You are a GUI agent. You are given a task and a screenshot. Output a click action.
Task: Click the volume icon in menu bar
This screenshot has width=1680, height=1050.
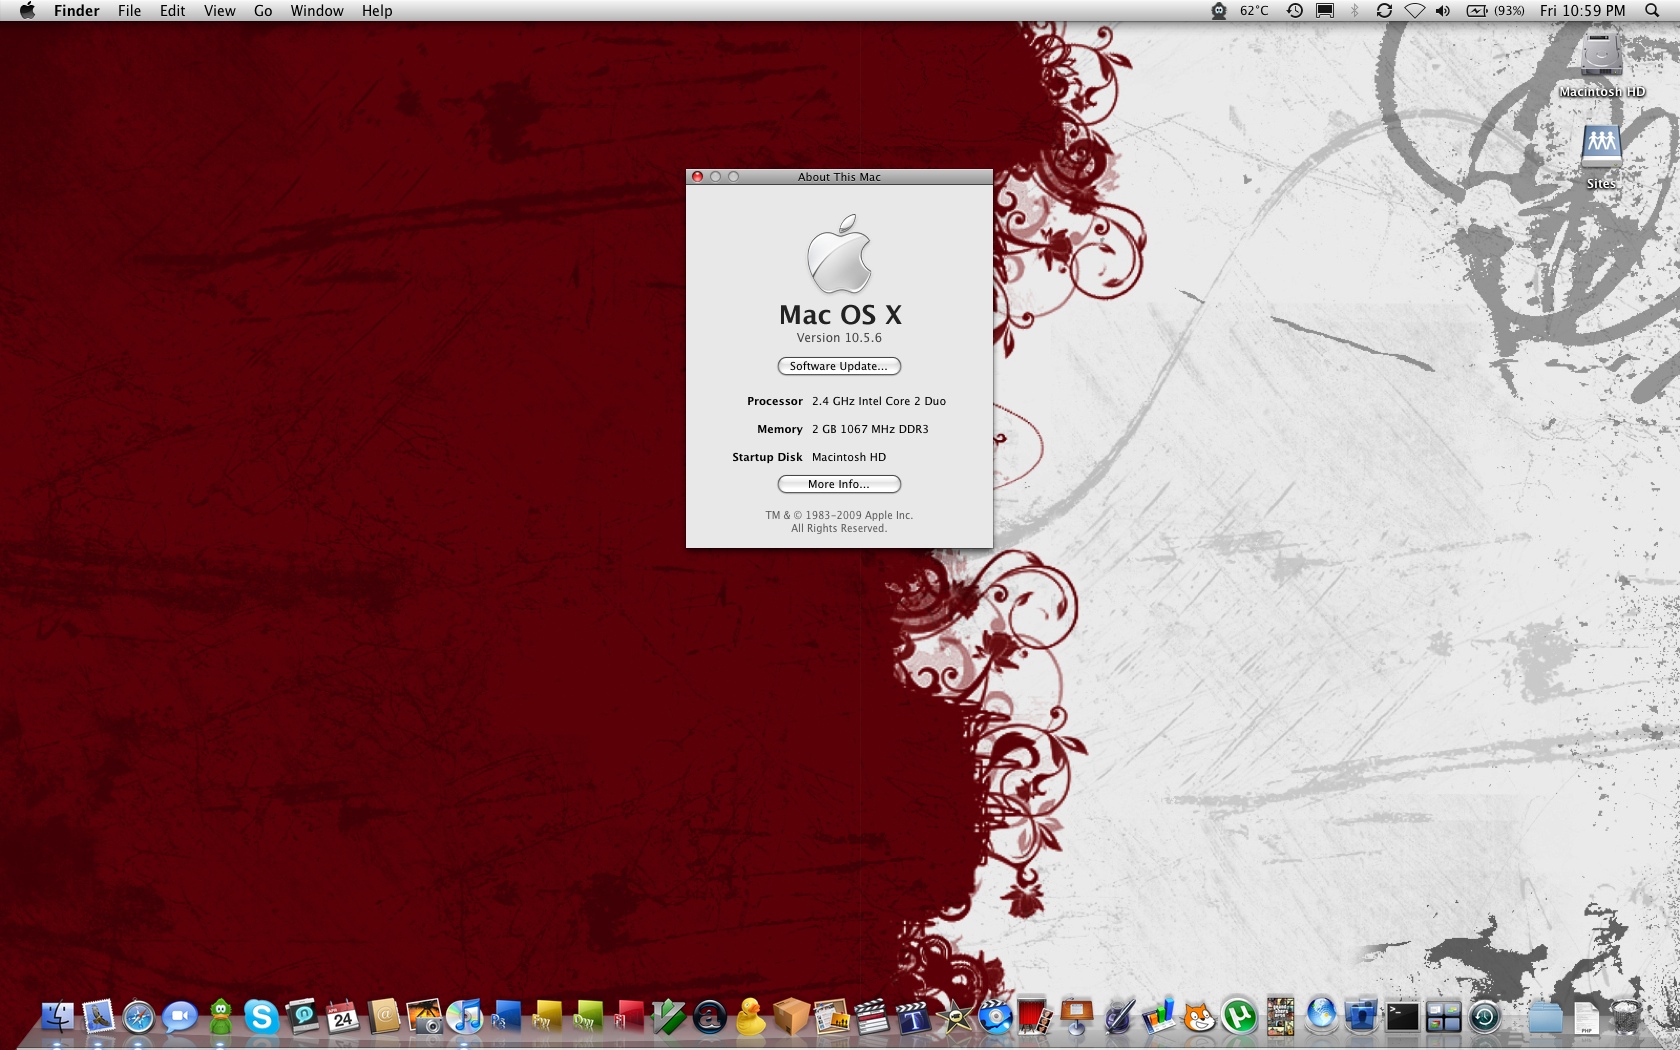[x=1443, y=10]
